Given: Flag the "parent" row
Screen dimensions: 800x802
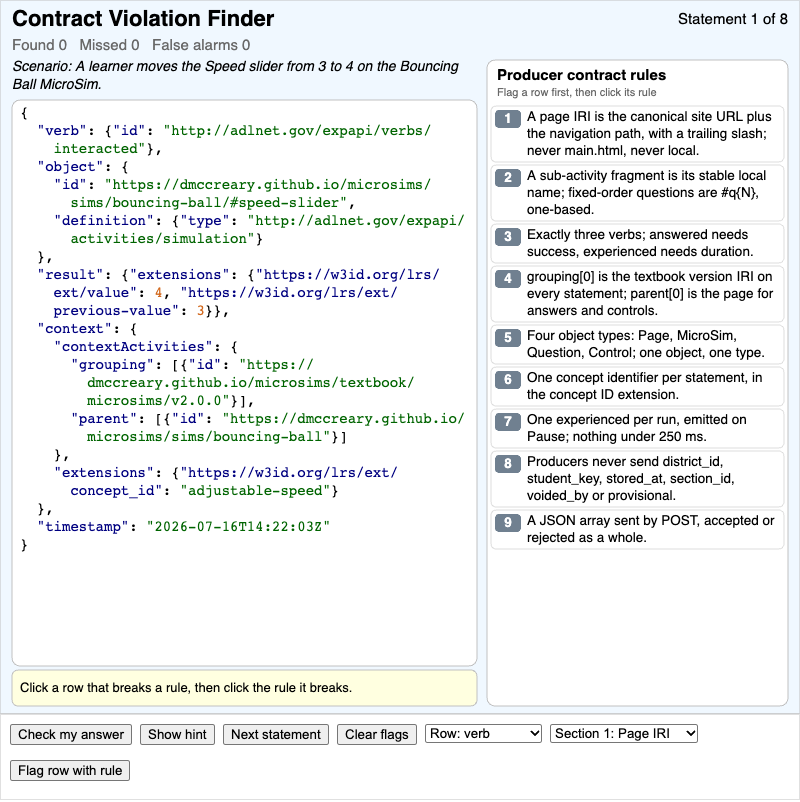Looking at the screenshot, I should pyautogui.click(x=268, y=428).
